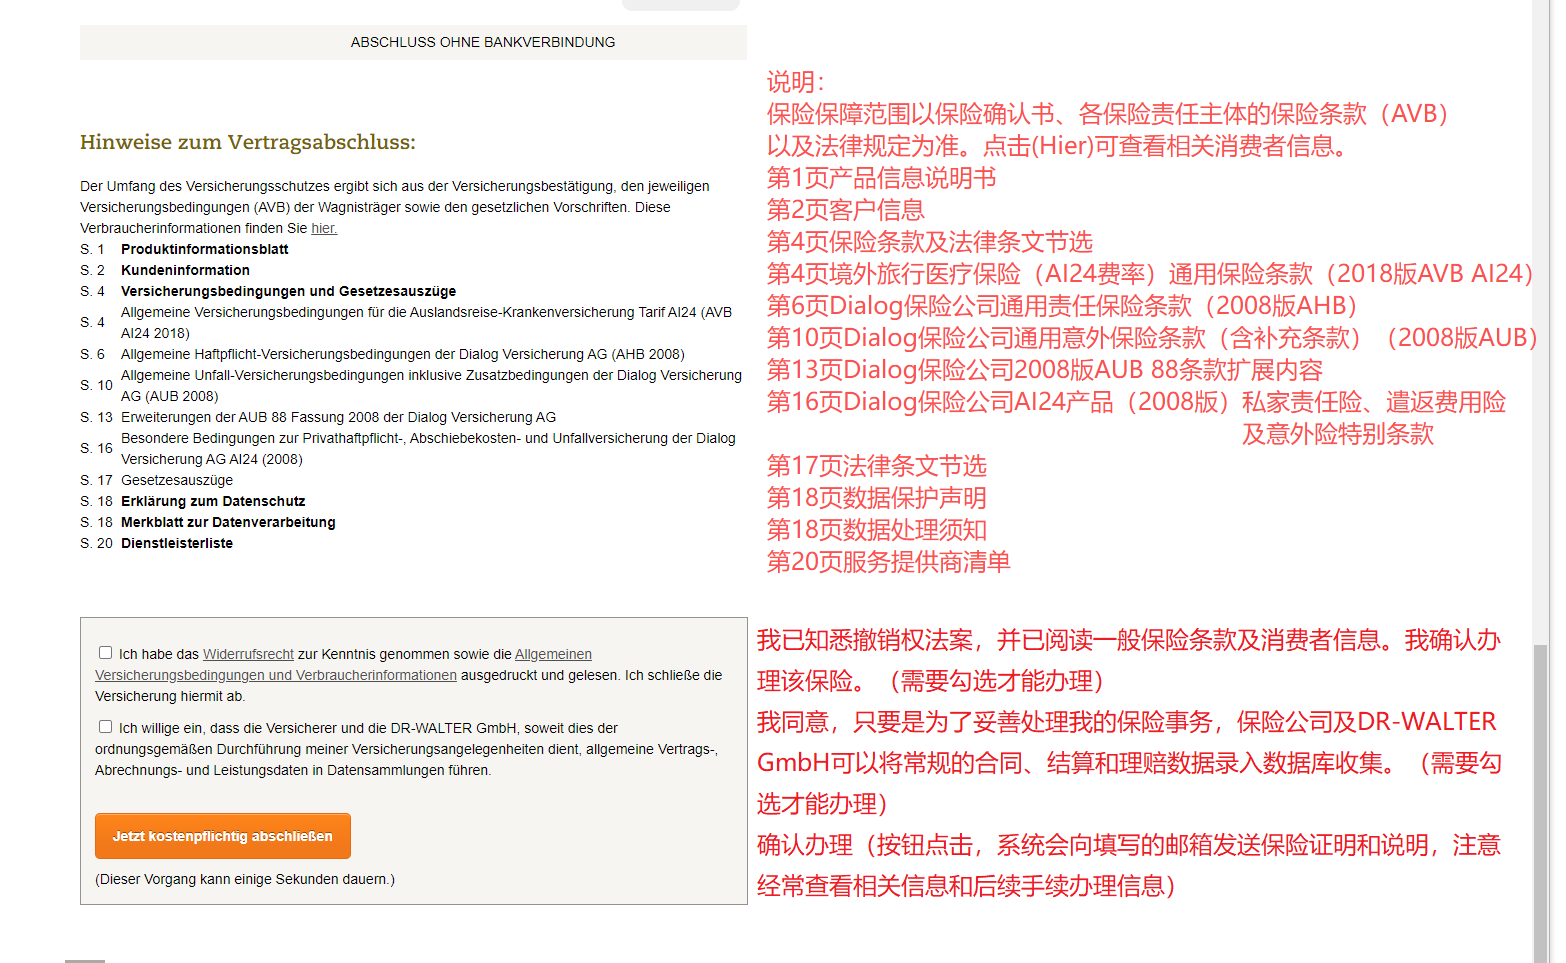
Task: Select the Kundeninformation entry
Action: click(x=185, y=270)
